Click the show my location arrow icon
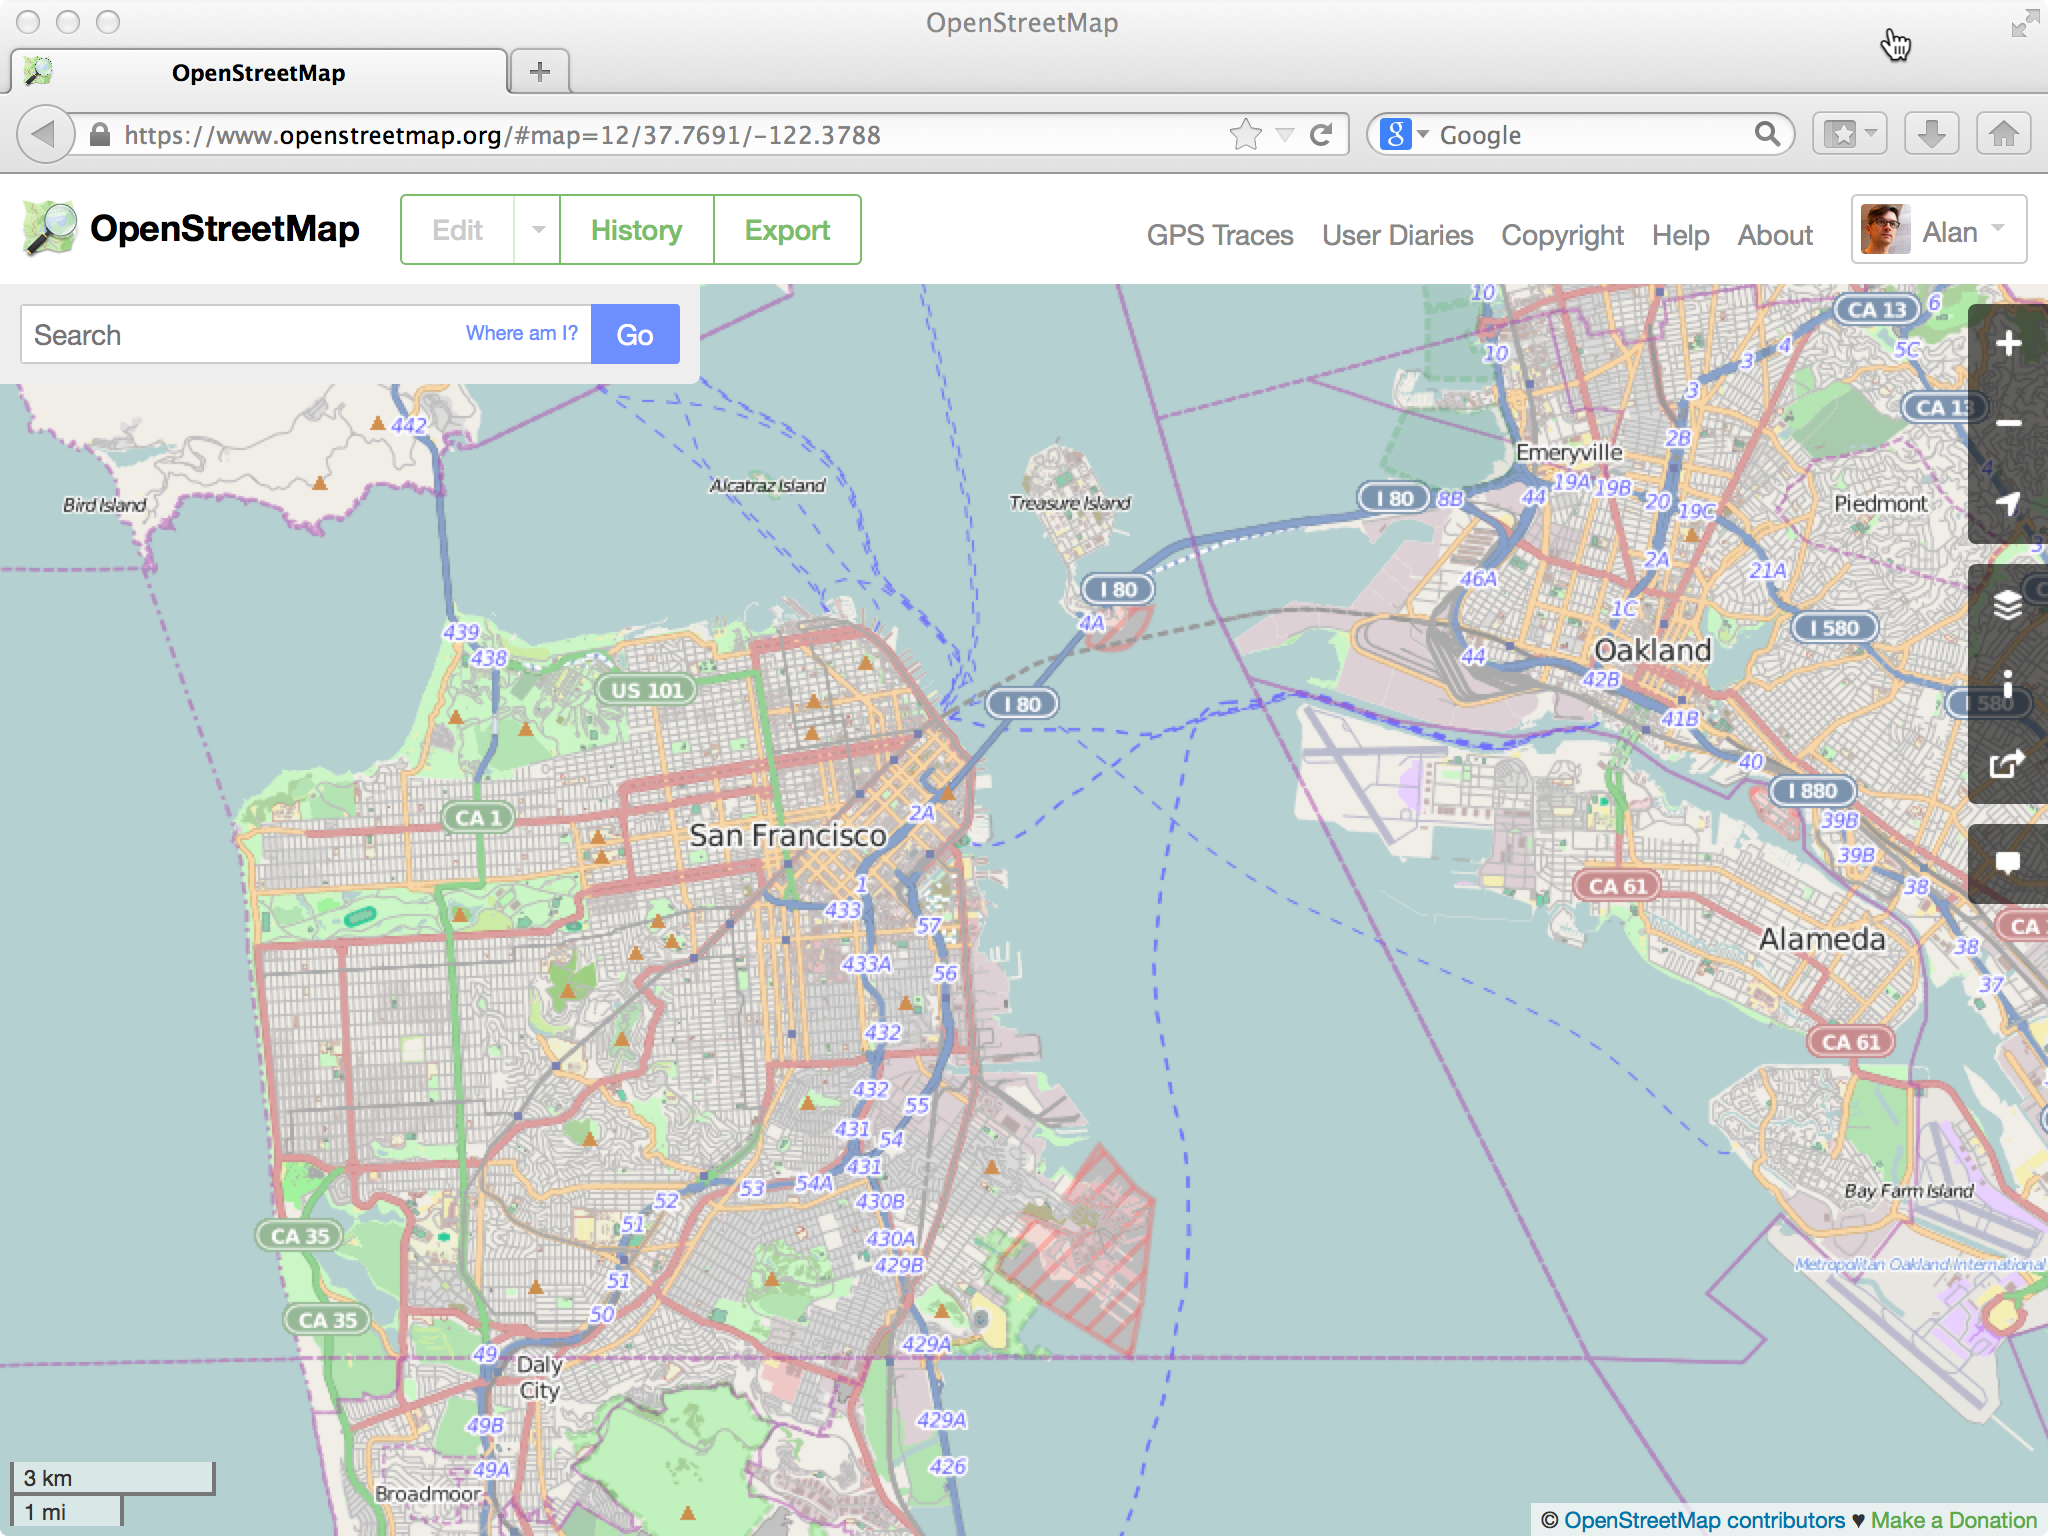 point(2008,503)
